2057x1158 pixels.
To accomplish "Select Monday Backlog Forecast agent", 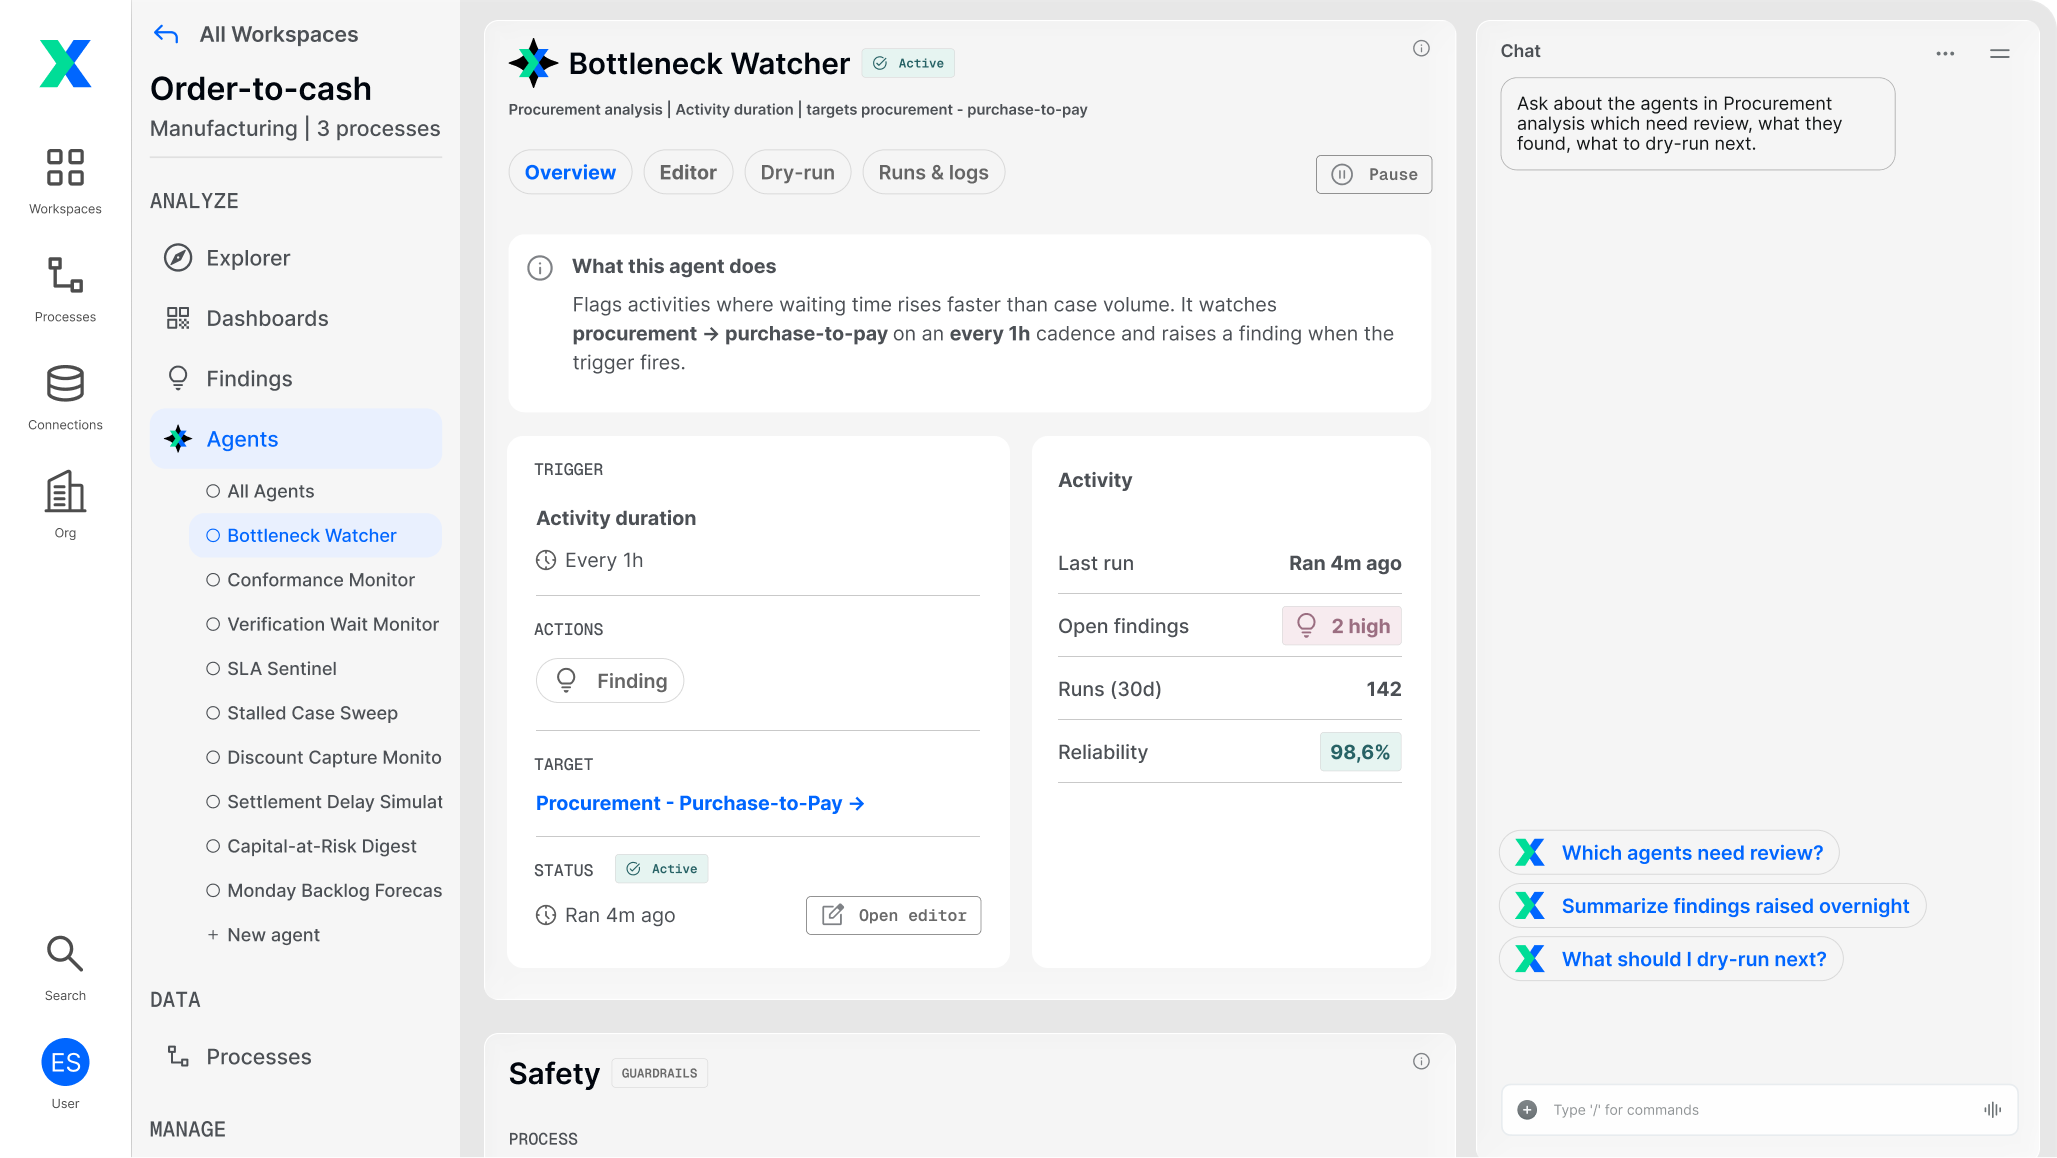I will click(x=316, y=890).
